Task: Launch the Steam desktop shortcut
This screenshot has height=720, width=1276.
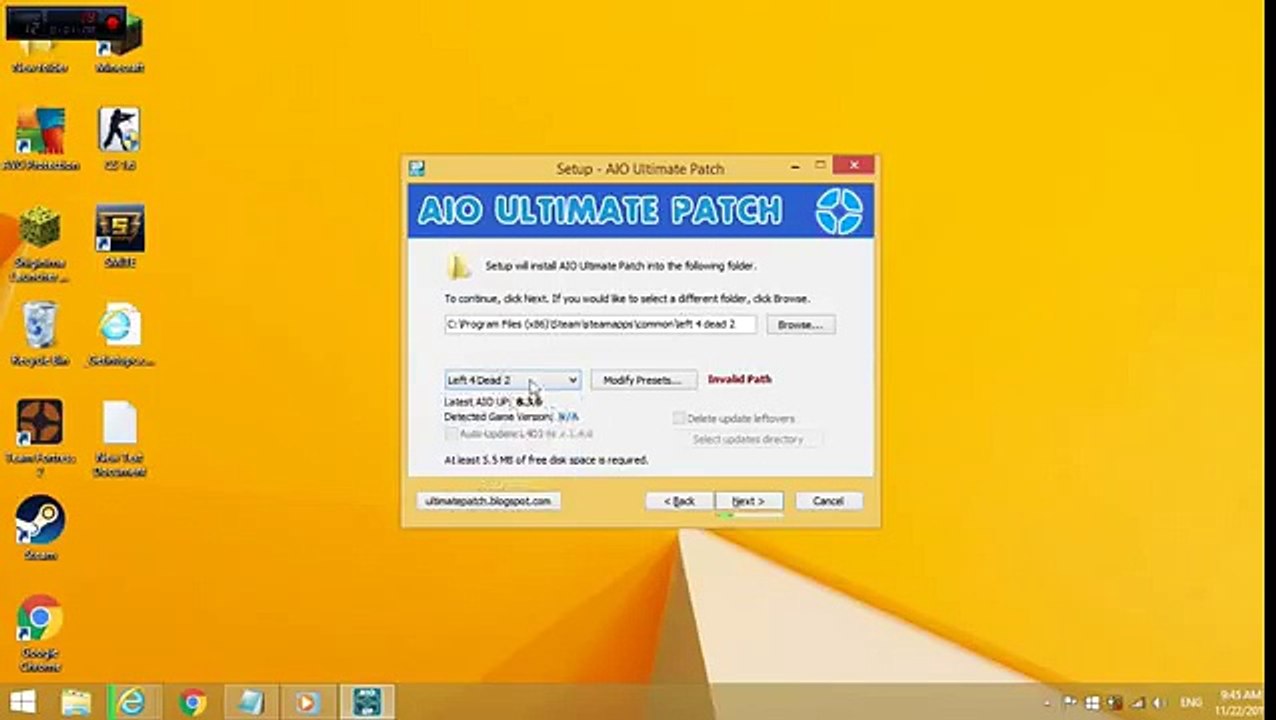Action: coord(40,528)
